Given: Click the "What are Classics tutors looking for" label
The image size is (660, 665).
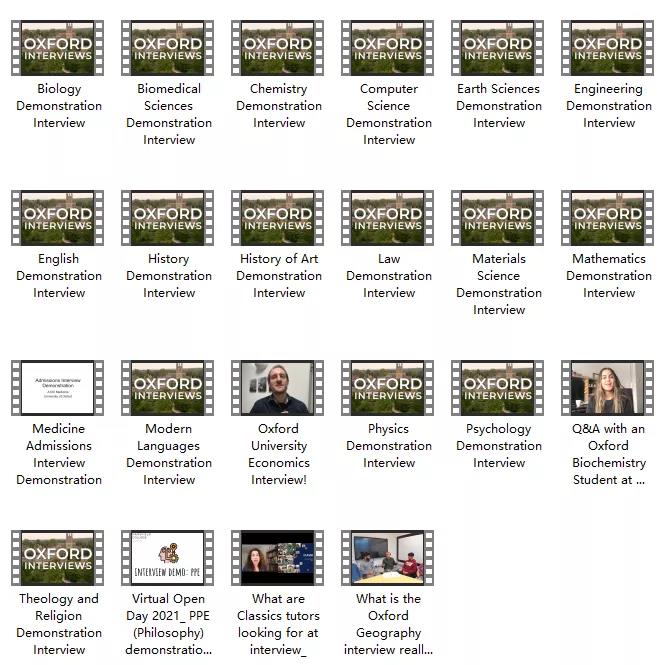Looking at the screenshot, I should (278, 624).
